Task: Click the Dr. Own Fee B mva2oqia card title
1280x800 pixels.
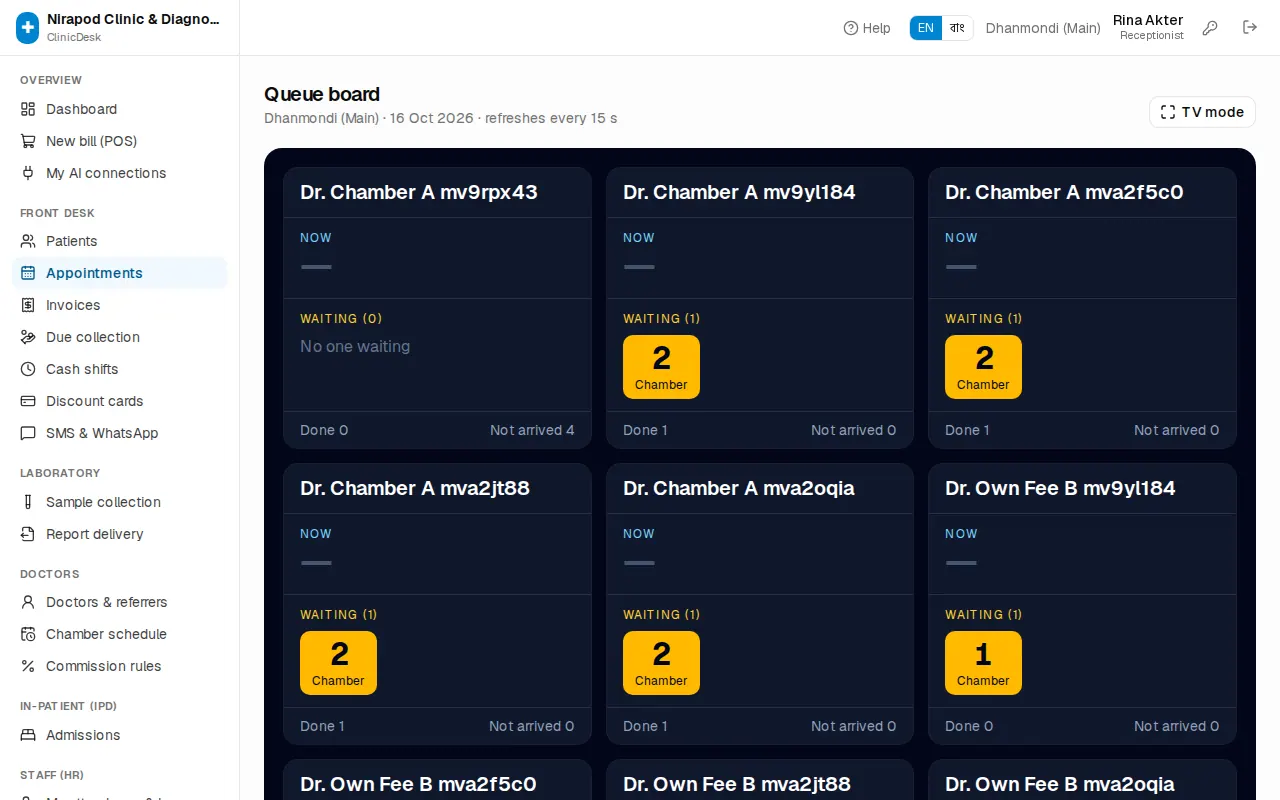Action: 1060,784
